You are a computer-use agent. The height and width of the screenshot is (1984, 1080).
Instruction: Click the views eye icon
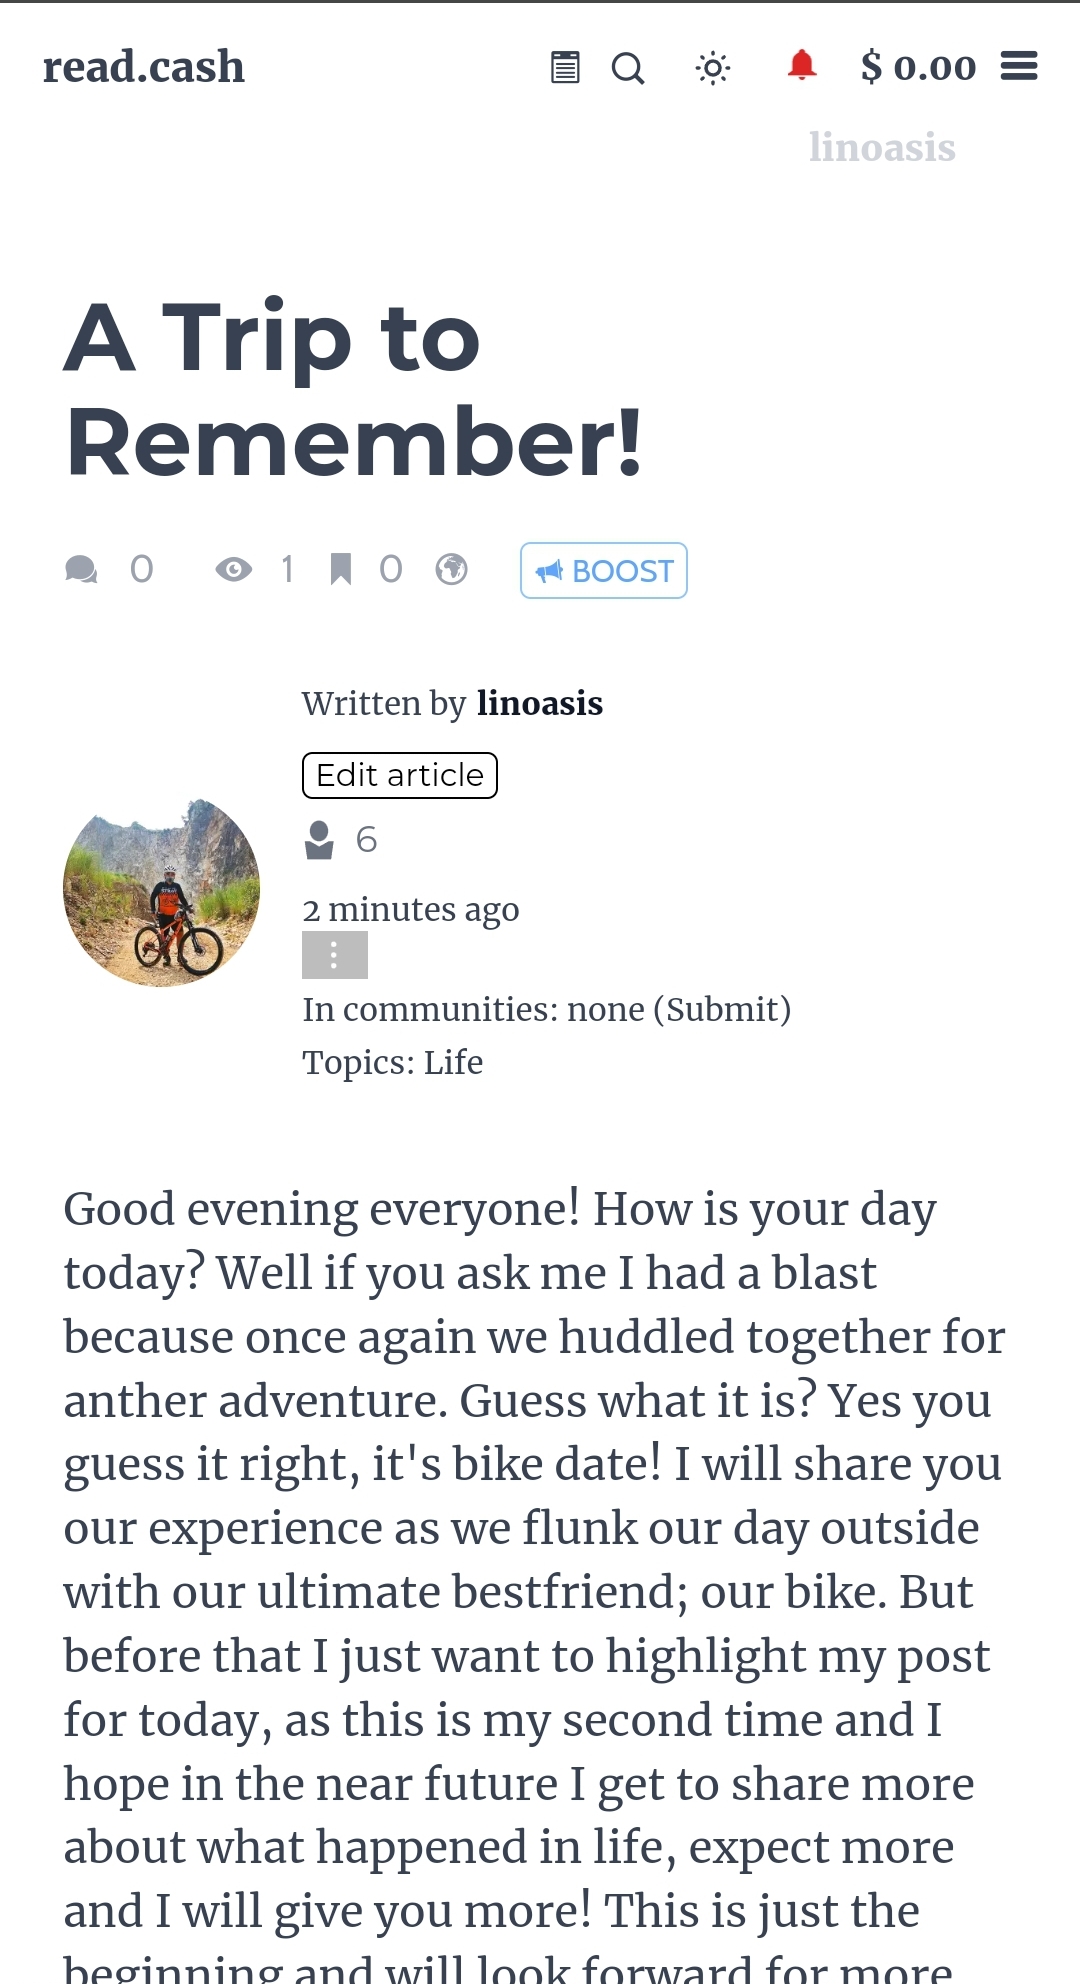234,570
